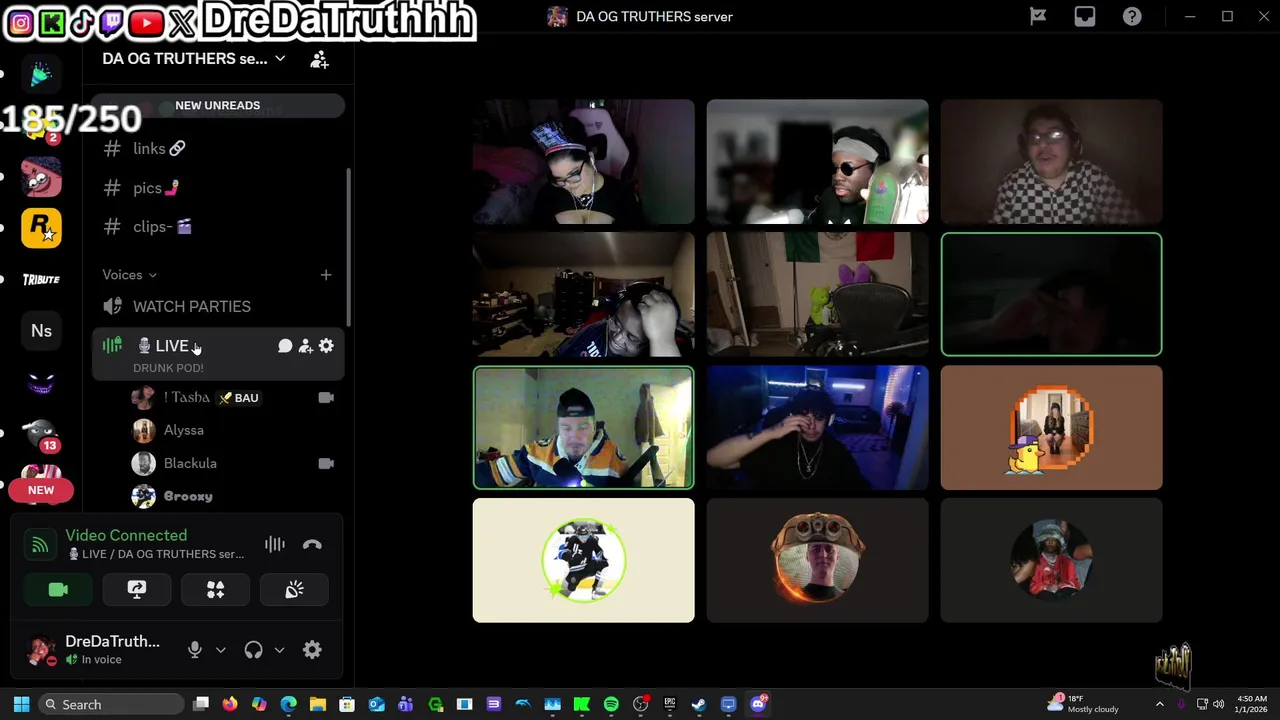This screenshot has width=1280, height=720.
Task: Click the red NEW pill in server list
Action: 41,490
